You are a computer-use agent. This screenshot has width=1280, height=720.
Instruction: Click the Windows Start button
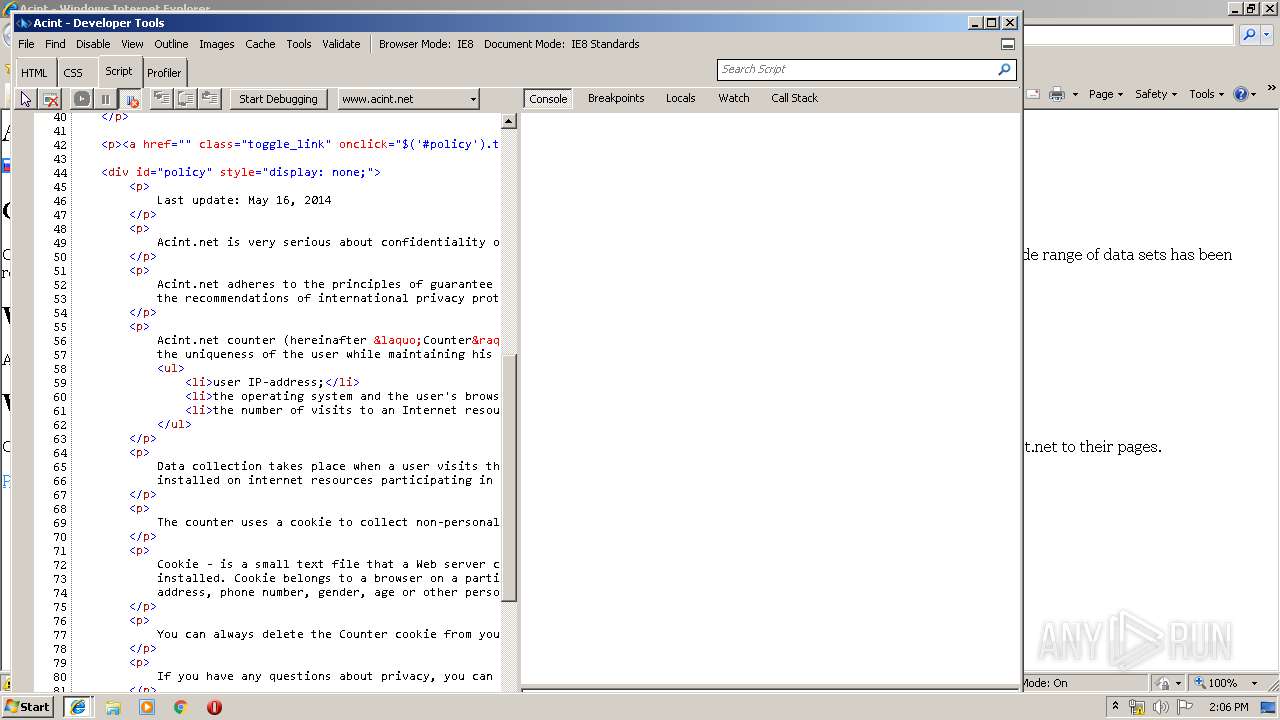pos(27,706)
